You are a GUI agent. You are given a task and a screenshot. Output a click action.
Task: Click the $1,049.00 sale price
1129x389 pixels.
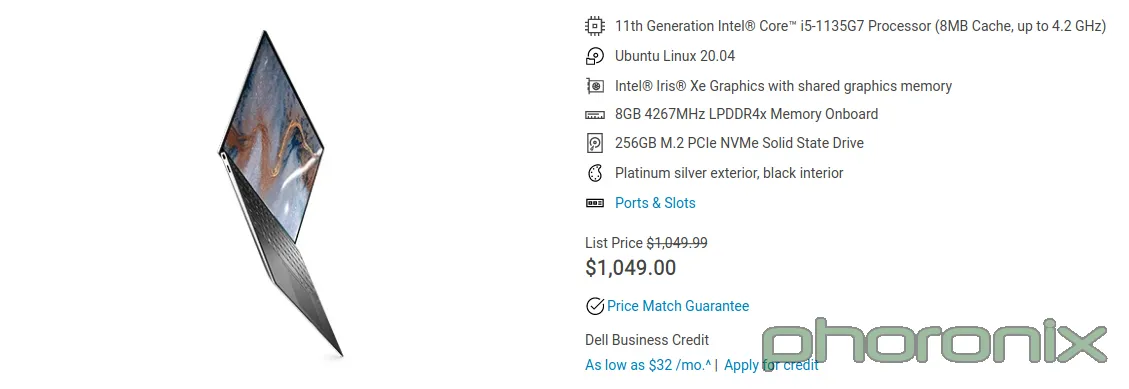(631, 268)
